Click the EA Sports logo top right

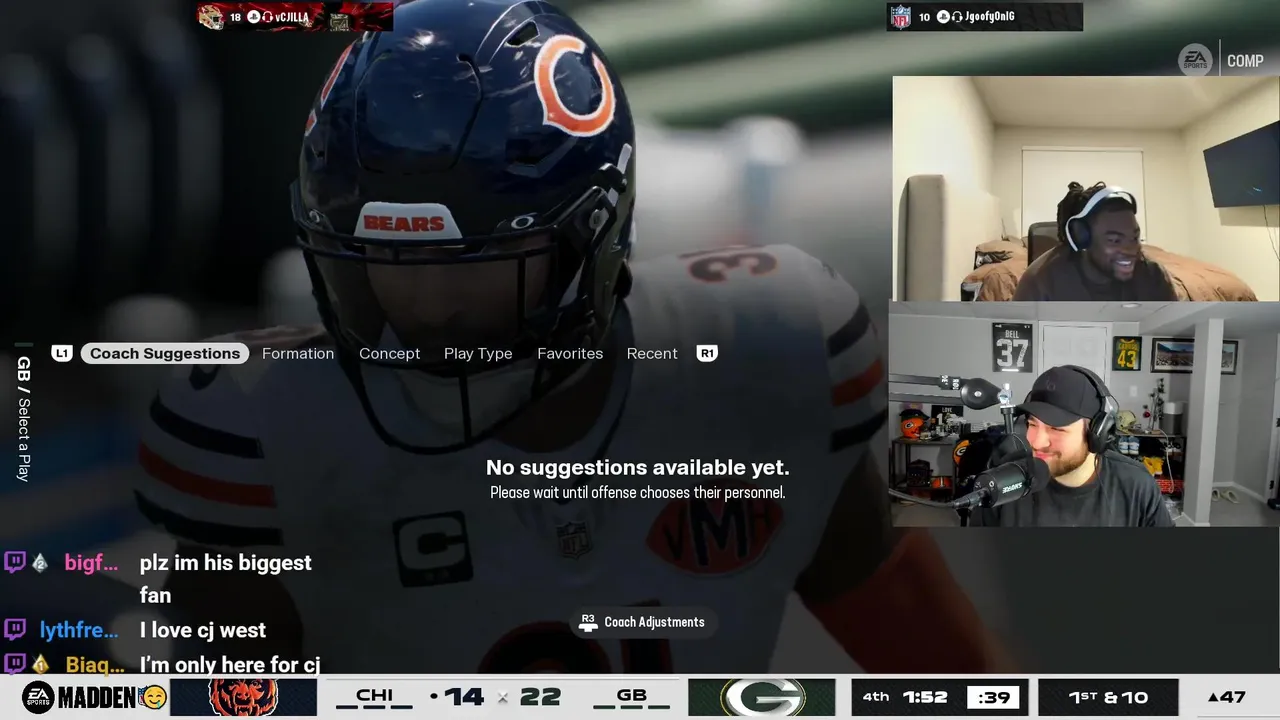1195,60
